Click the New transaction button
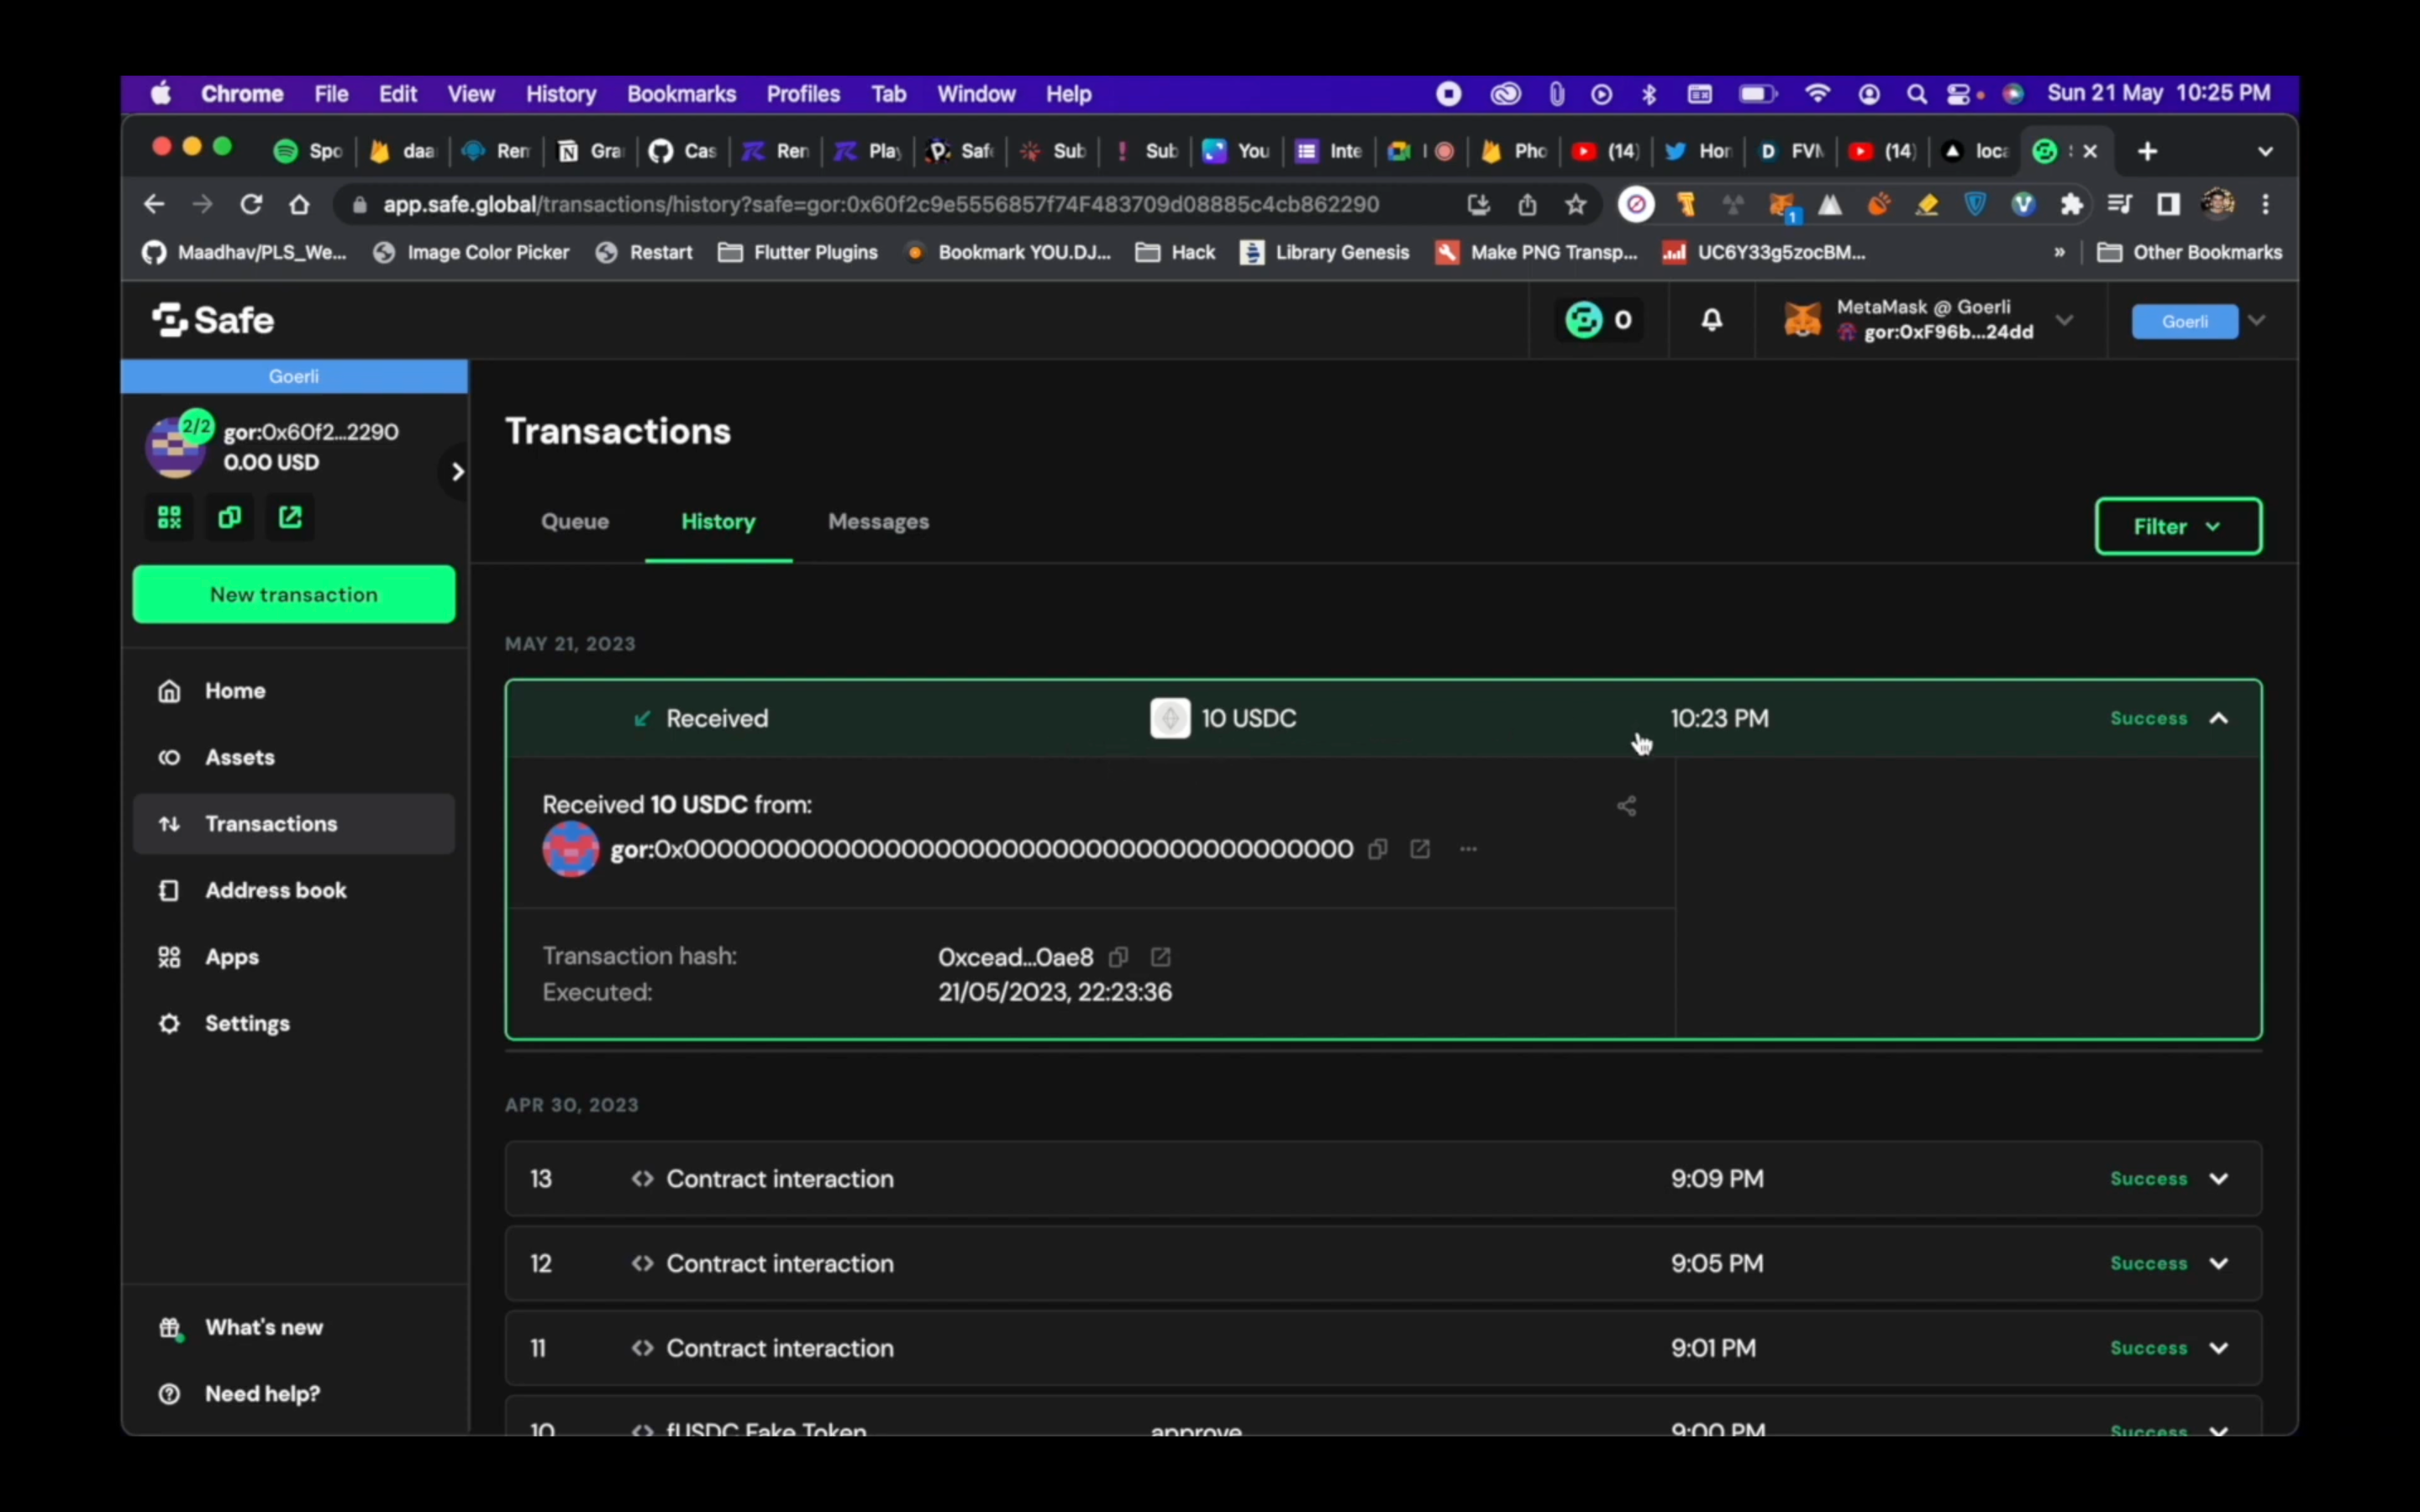The height and width of the screenshot is (1512, 2420). (x=294, y=594)
